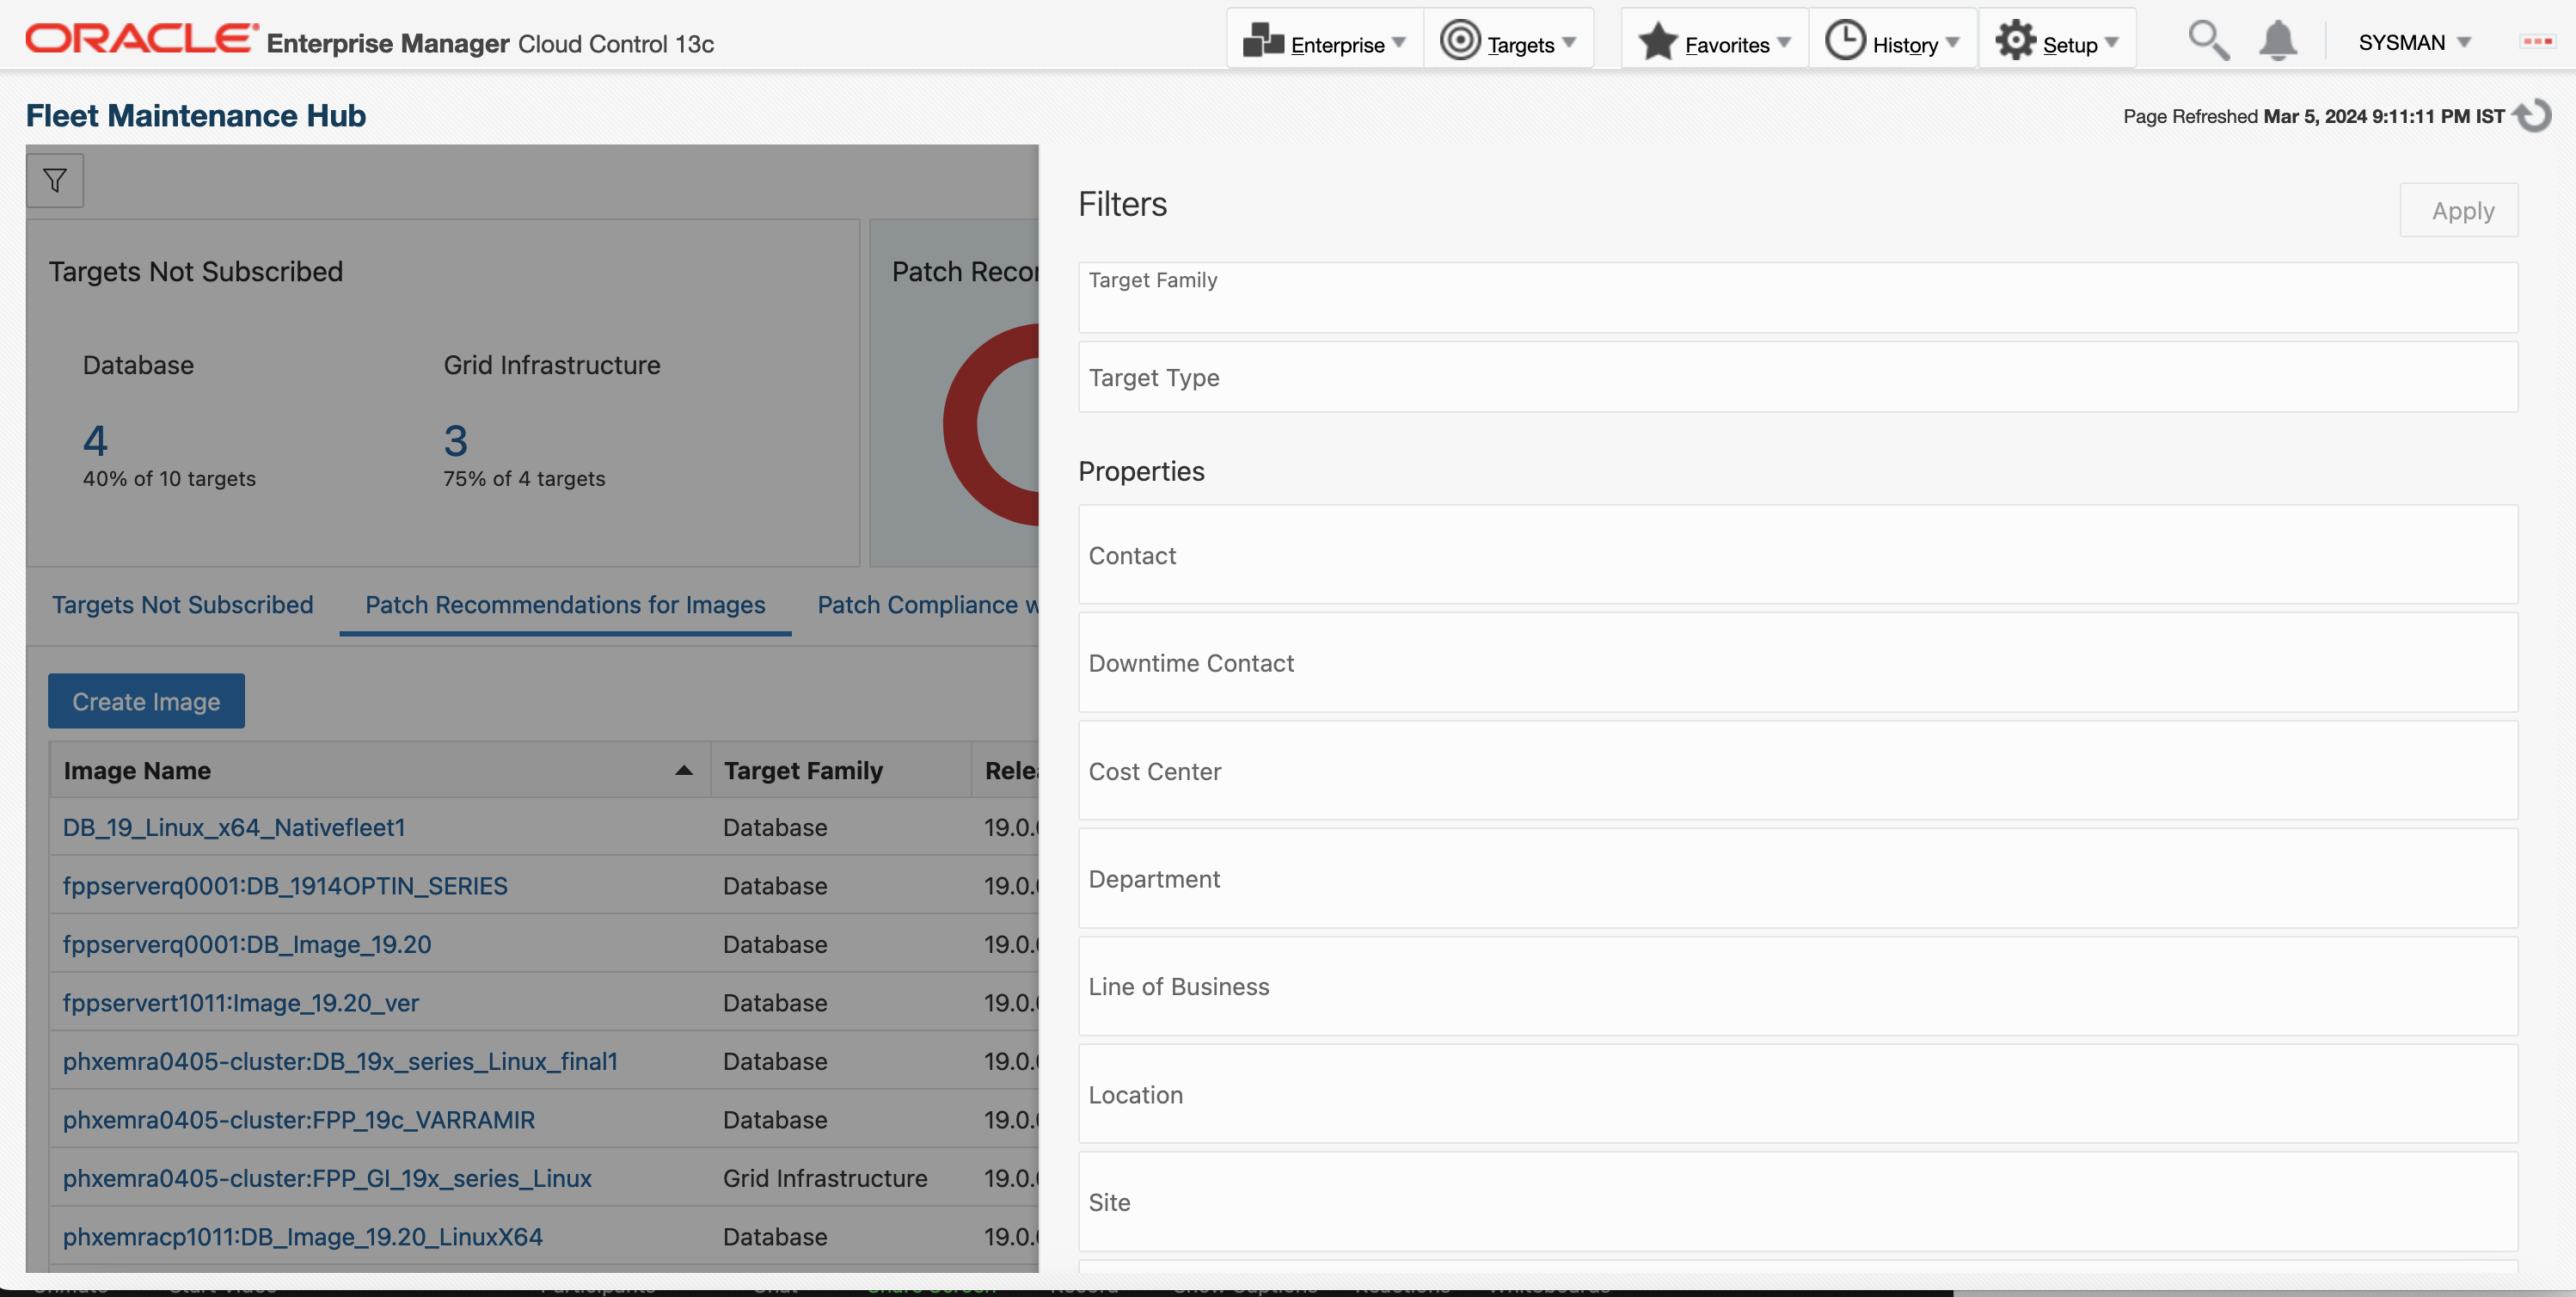Open DB_19_Linux_x64_Nativefleet1 image link

click(x=234, y=827)
